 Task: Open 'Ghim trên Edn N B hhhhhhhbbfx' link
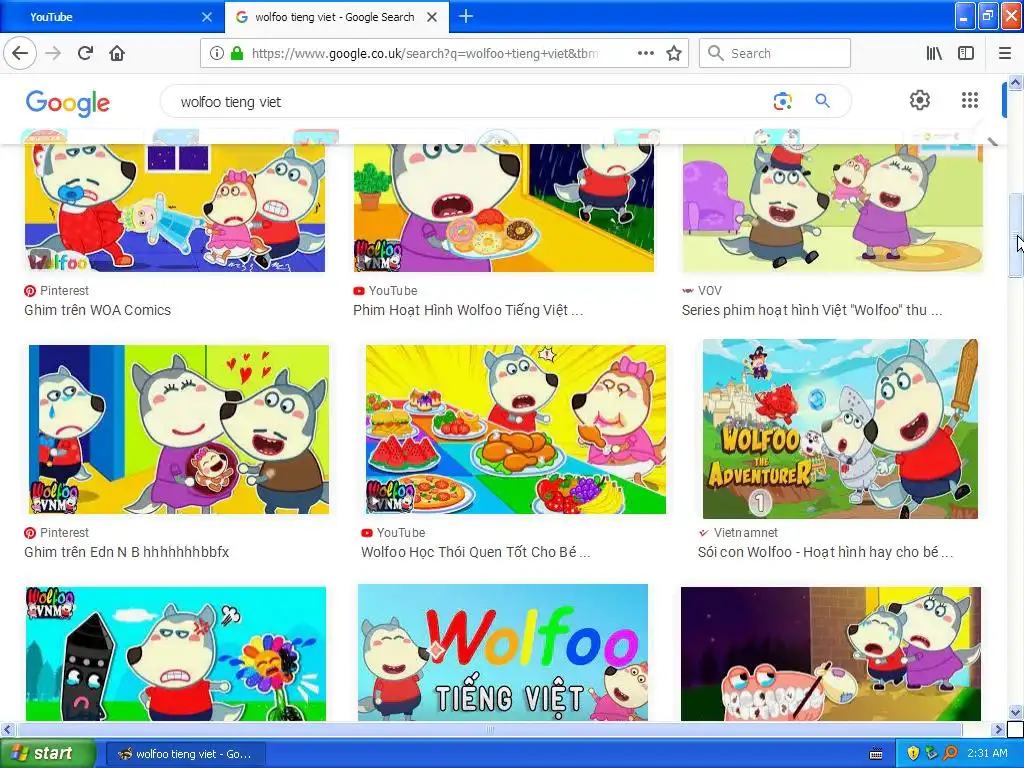(127, 552)
